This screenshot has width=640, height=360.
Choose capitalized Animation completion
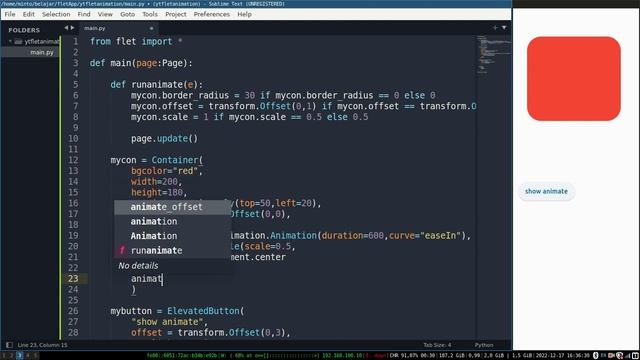172,236
